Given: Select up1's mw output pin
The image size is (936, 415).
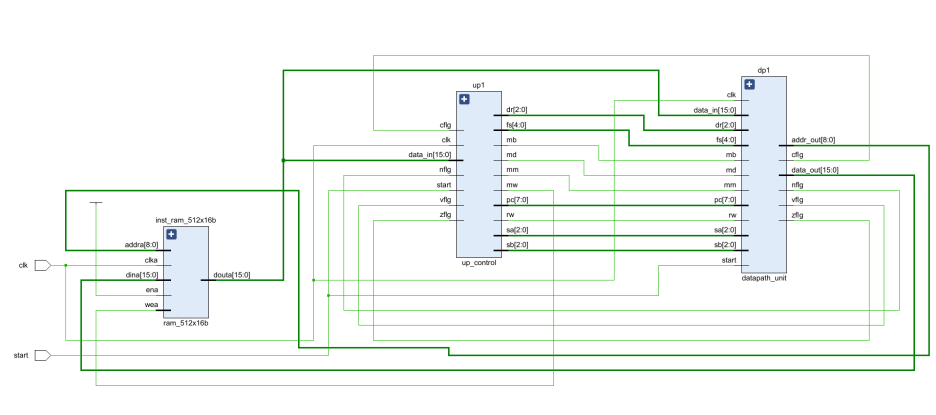Looking at the screenshot, I should [512, 185].
